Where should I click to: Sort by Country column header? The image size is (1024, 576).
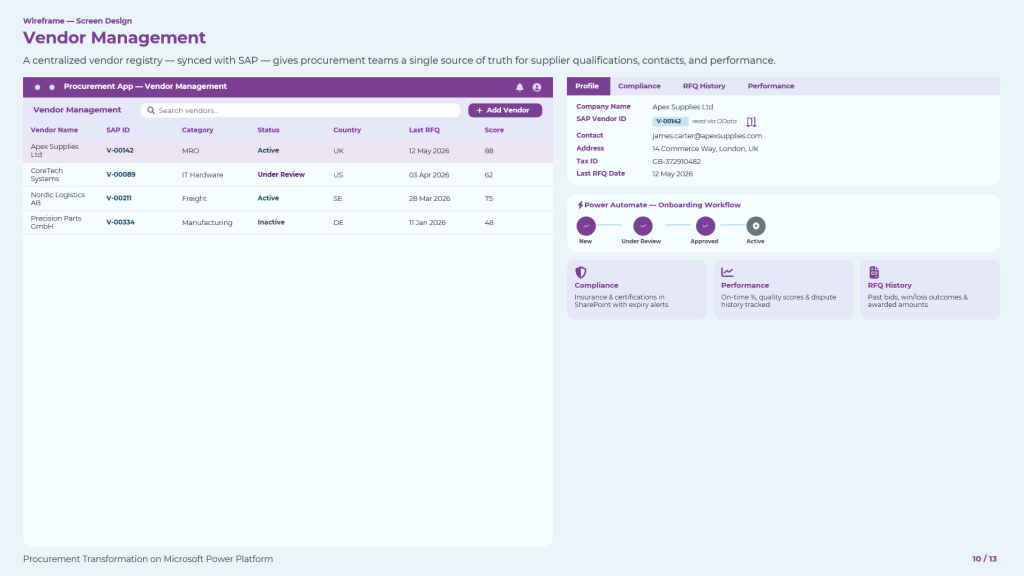347,130
